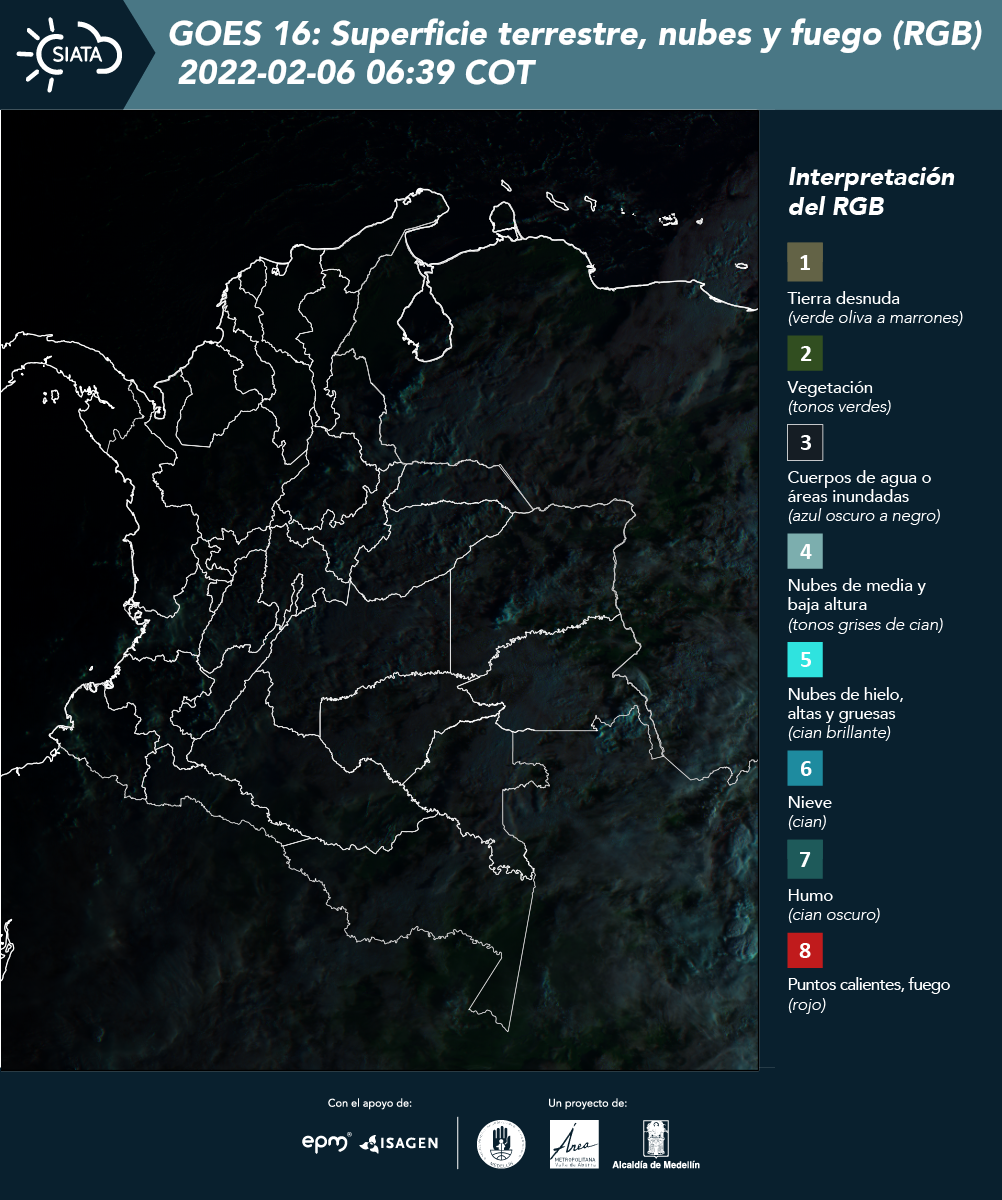
Task: Click the ISAGEN logo in the footer
Action: pyautogui.click(x=399, y=1143)
